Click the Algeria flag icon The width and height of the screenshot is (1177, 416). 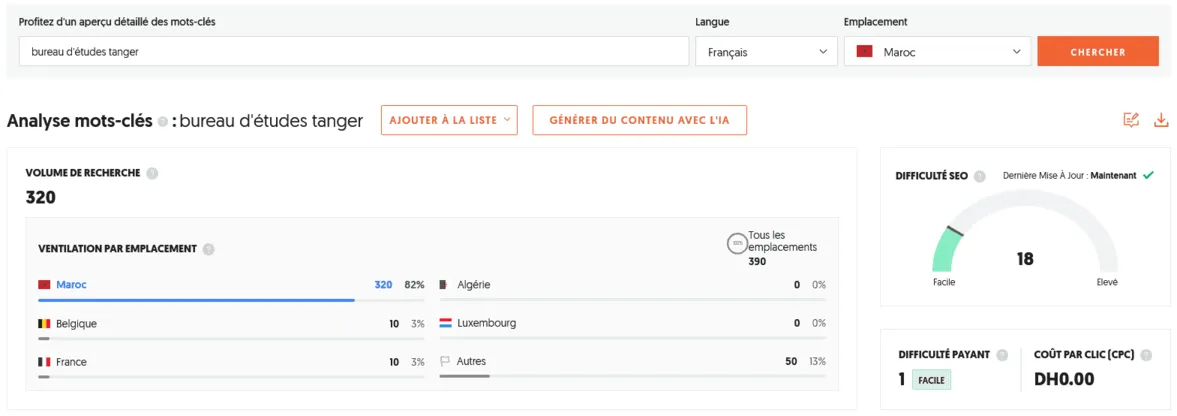click(x=445, y=285)
